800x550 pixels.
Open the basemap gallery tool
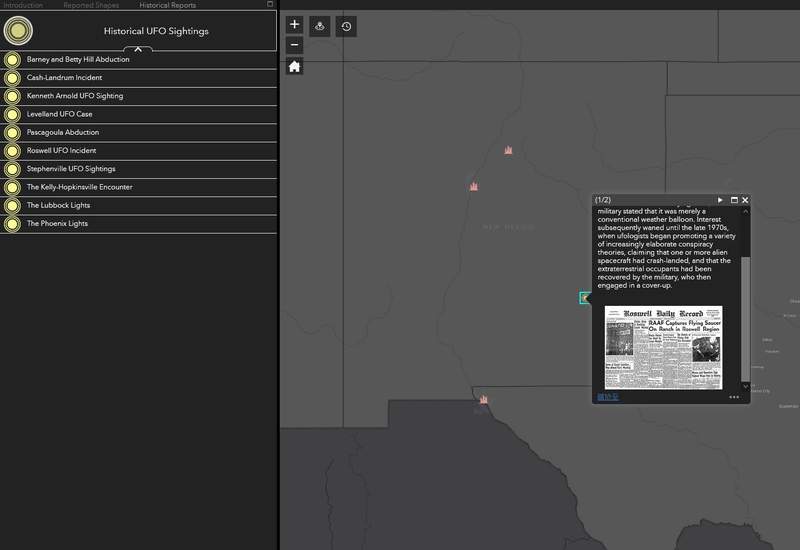pos(320,26)
